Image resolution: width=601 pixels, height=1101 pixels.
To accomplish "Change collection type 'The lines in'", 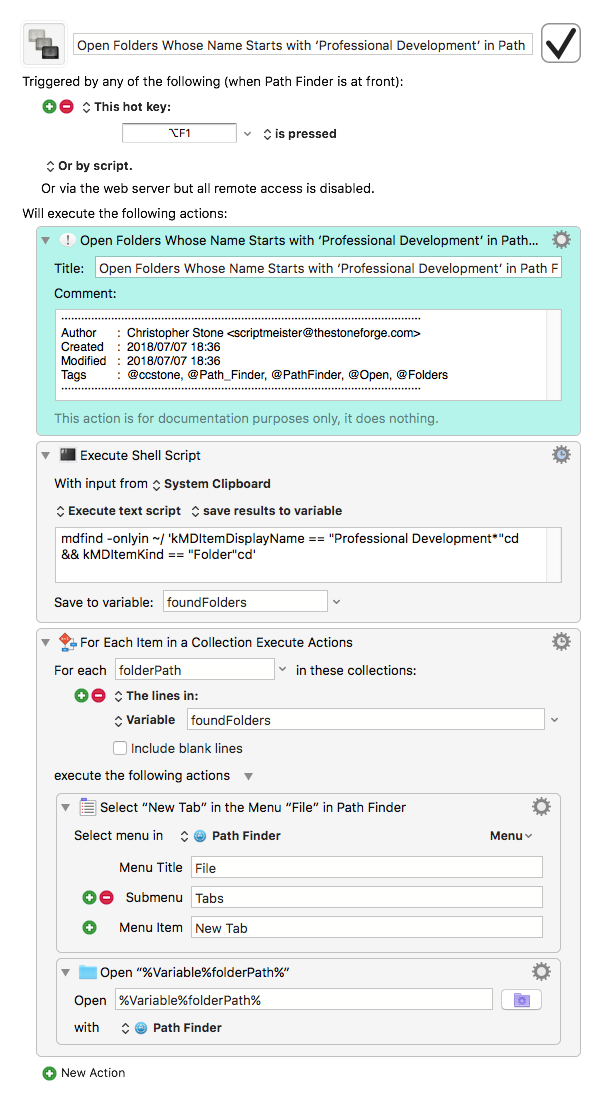I will [x=156, y=696].
